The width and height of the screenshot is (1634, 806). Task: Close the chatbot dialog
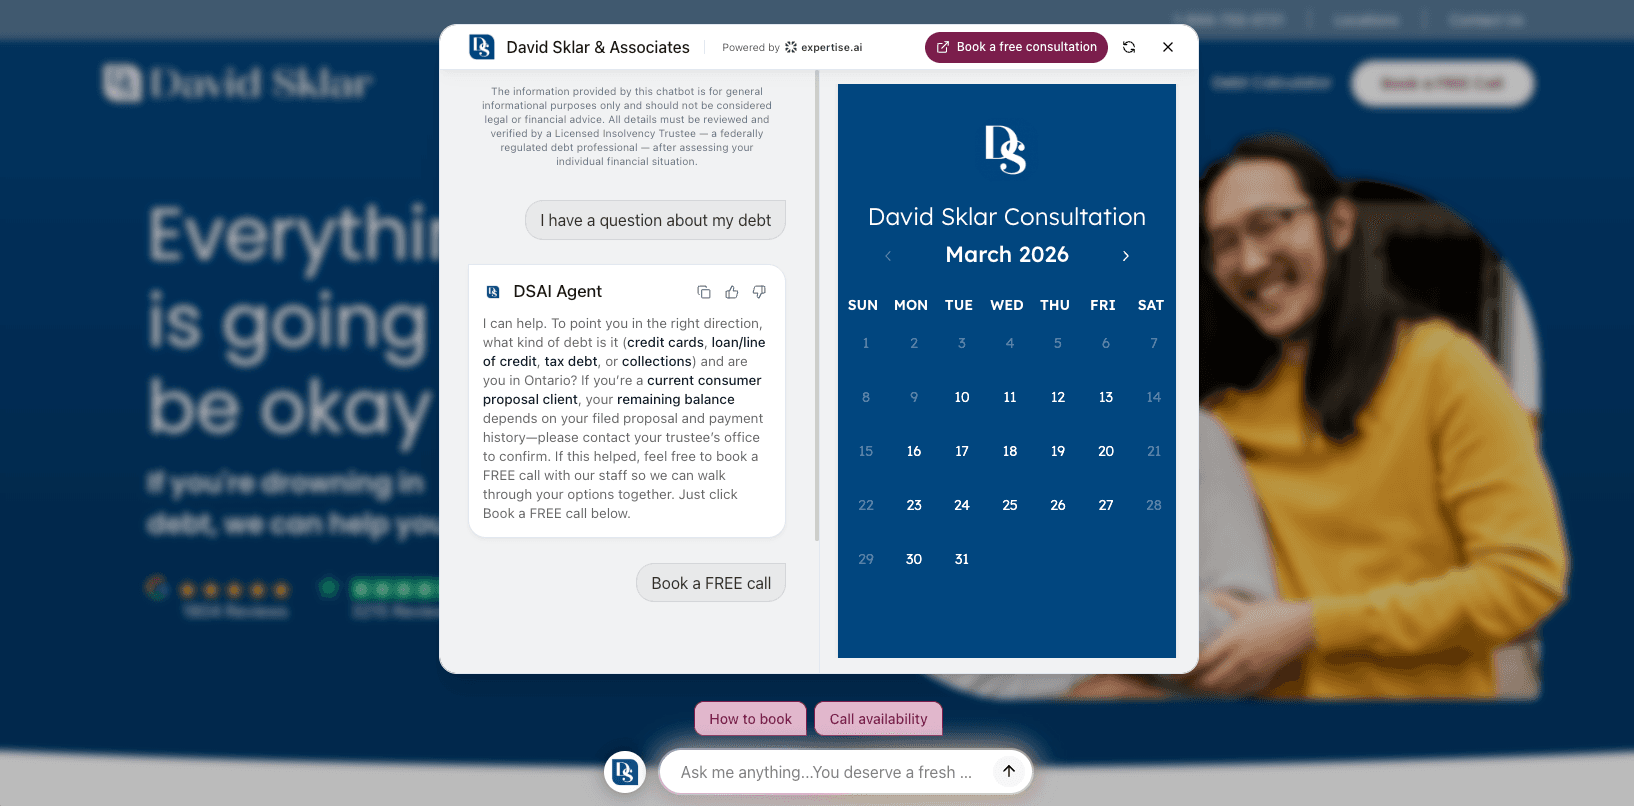[1168, 47]
